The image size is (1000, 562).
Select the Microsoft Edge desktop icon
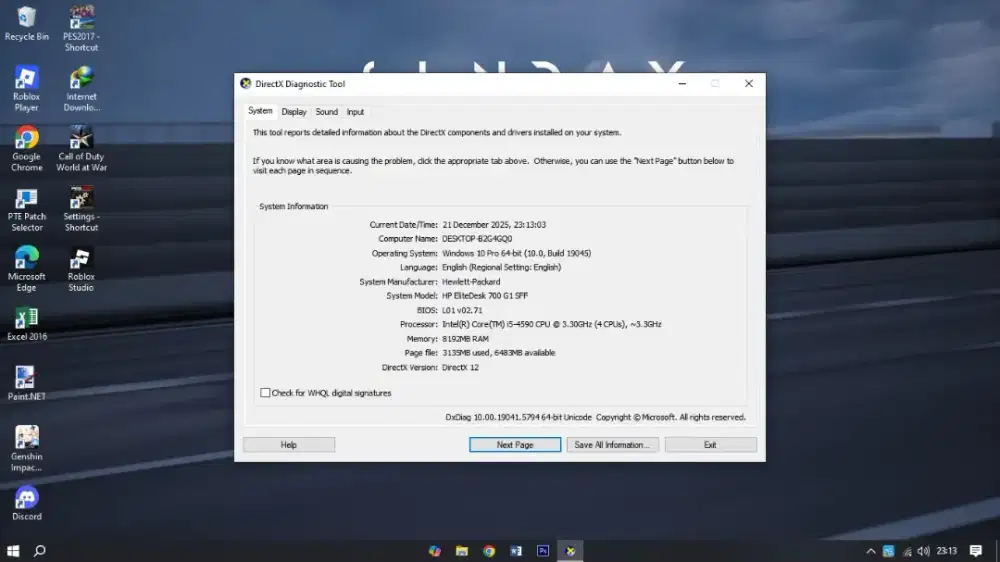click(26, 269)
